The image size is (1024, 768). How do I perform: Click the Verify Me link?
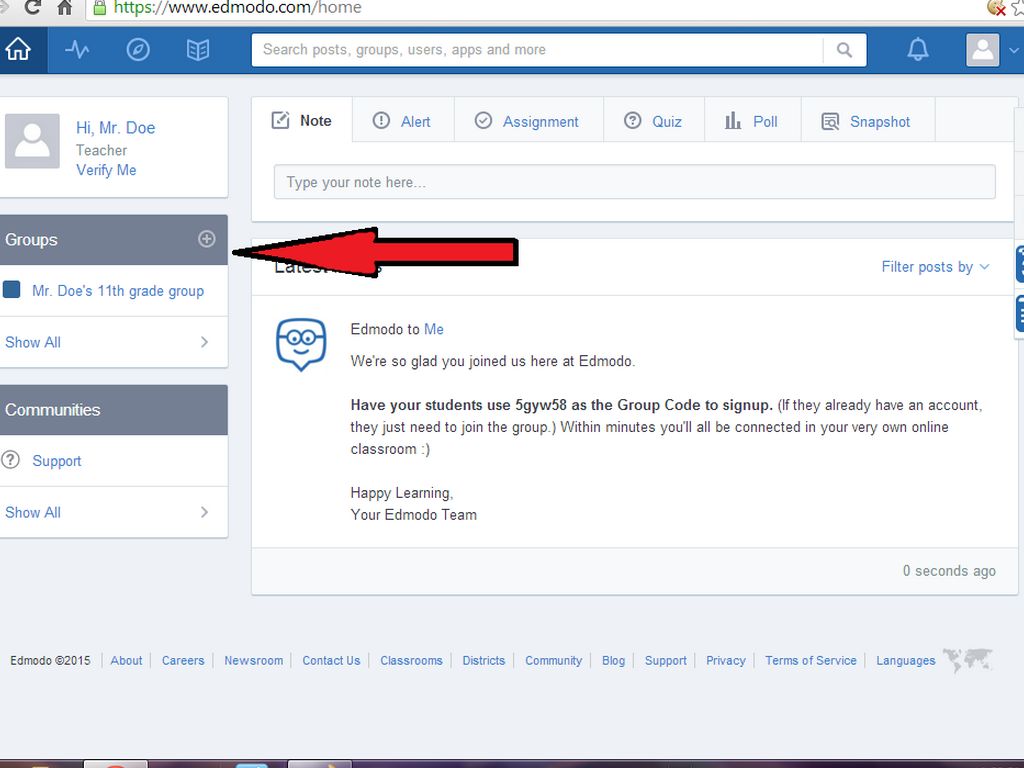(106, 170)
